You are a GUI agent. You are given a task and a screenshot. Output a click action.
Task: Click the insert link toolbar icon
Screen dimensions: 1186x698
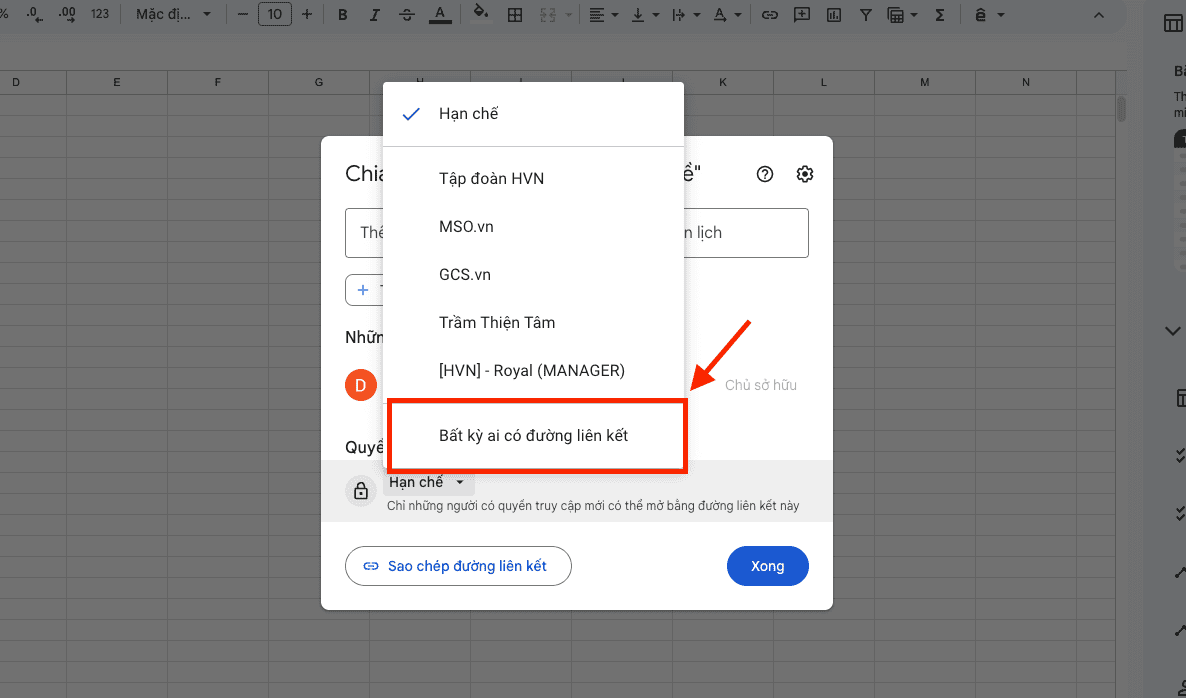[x=769, y=15]
